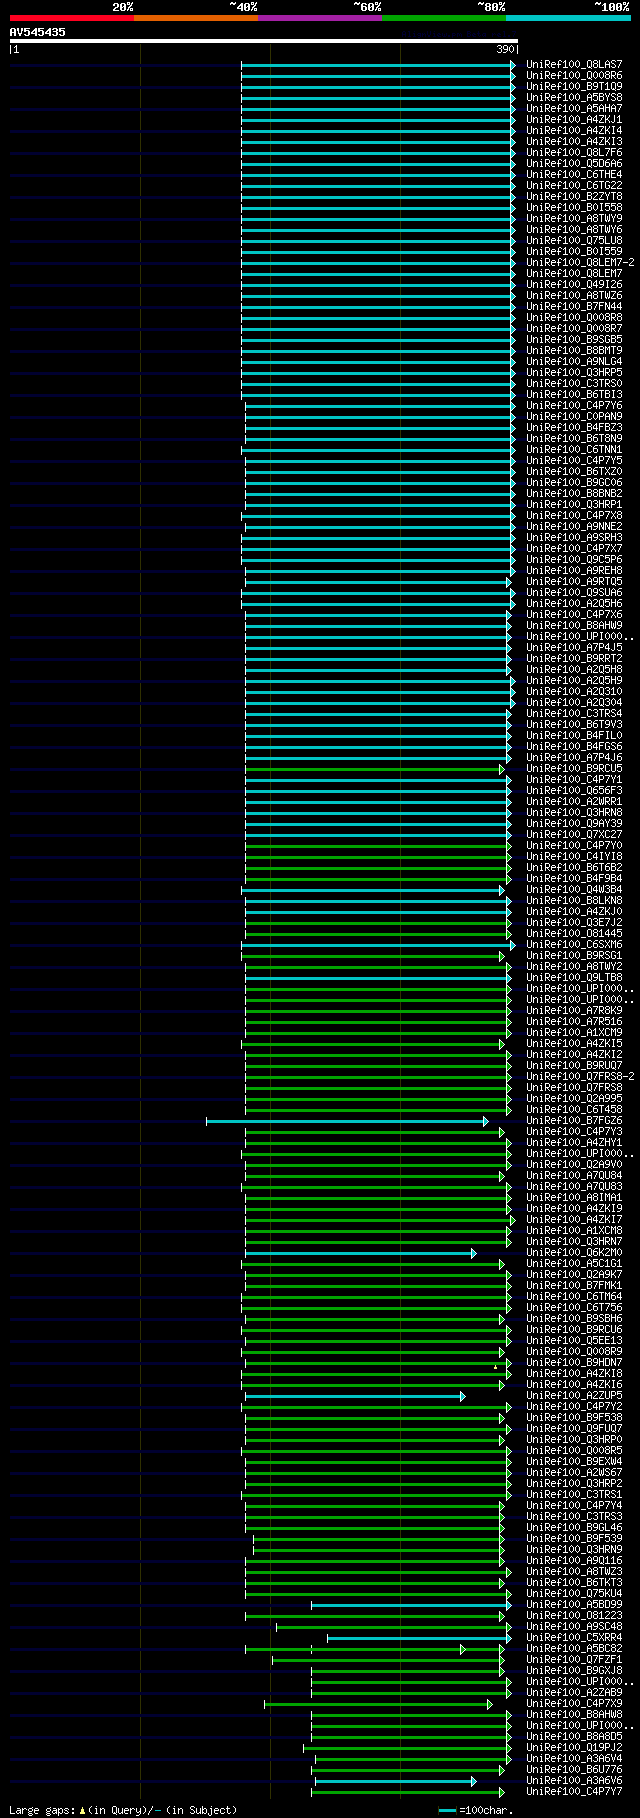Select the UniRef100_B7FGZ6 label
The image size is (640, 1818).
[x=574, y=1121]
